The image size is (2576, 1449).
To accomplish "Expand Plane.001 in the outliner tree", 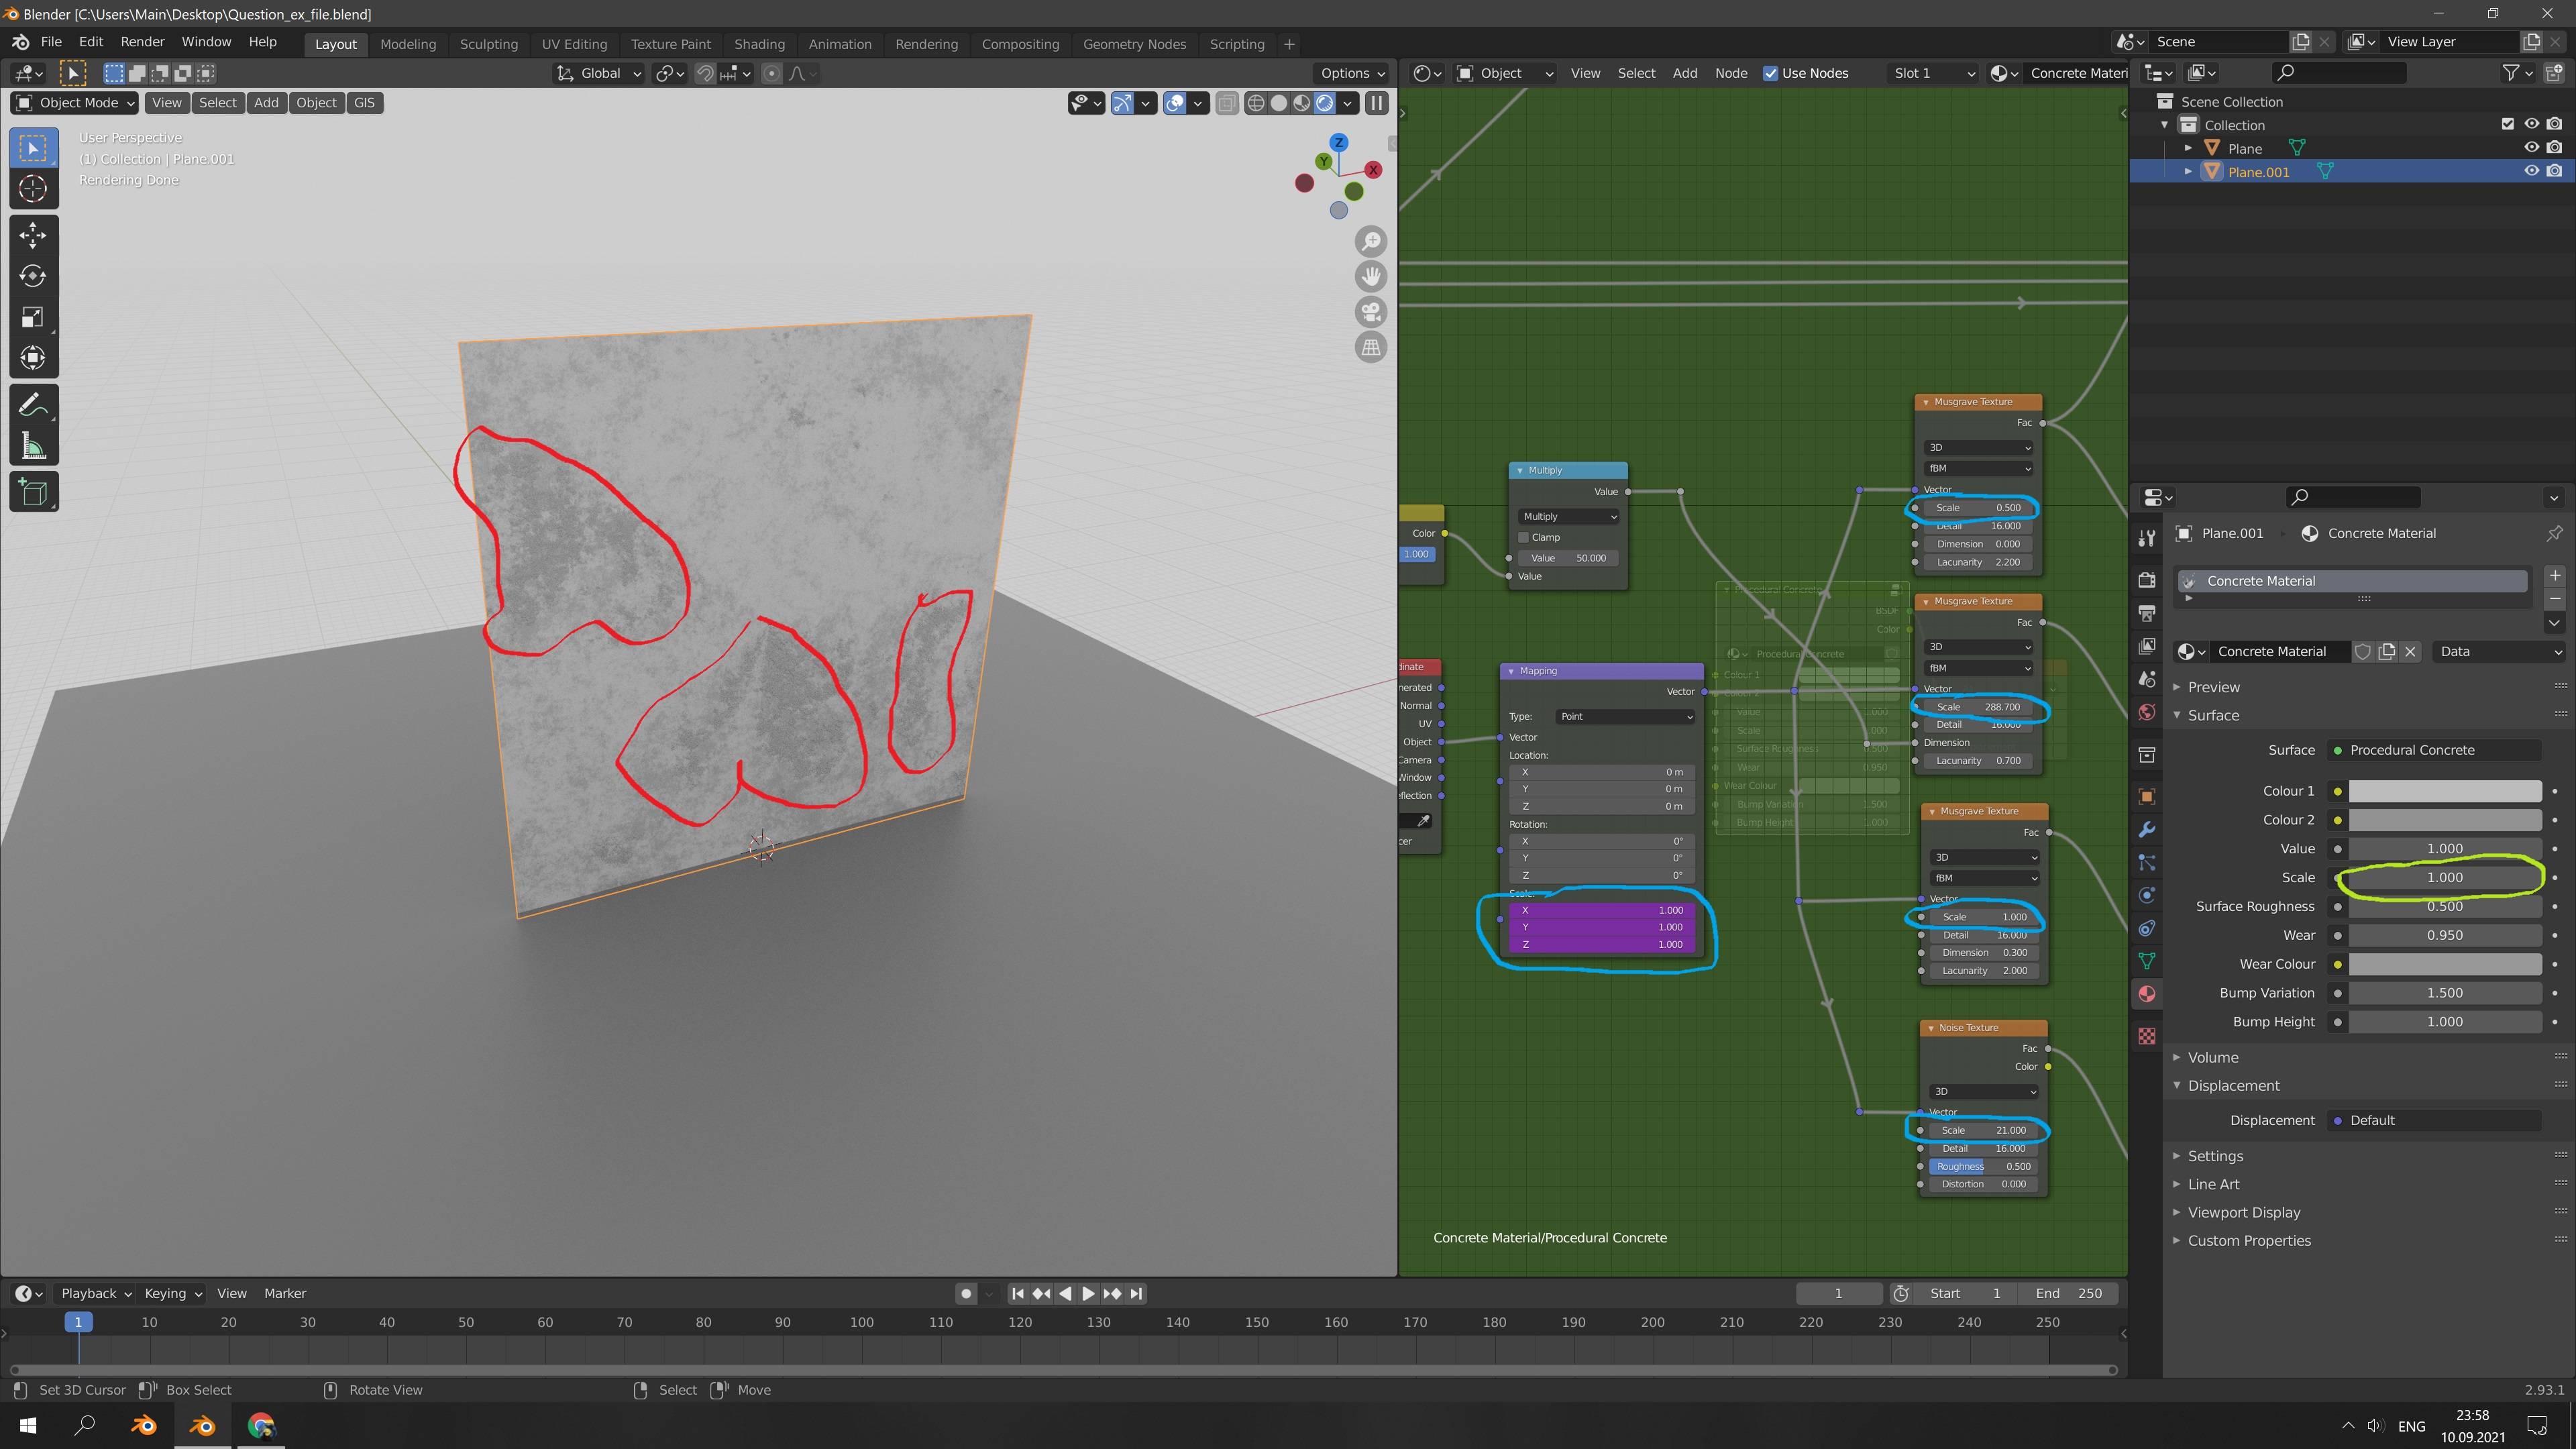I will 2188,172.
